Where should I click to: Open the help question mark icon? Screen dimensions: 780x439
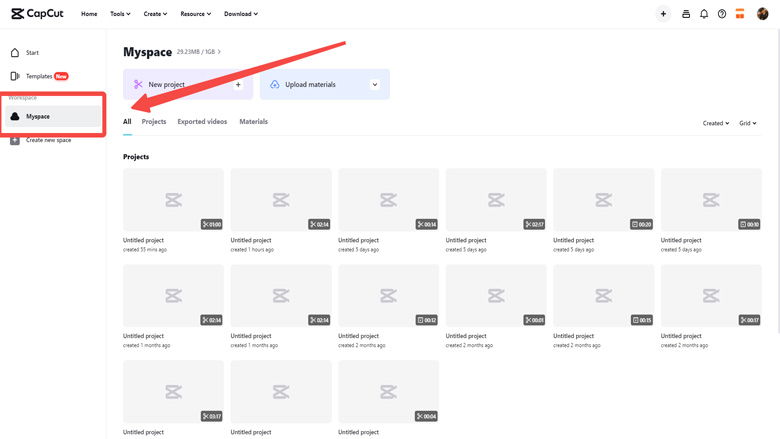coord(722,14)
